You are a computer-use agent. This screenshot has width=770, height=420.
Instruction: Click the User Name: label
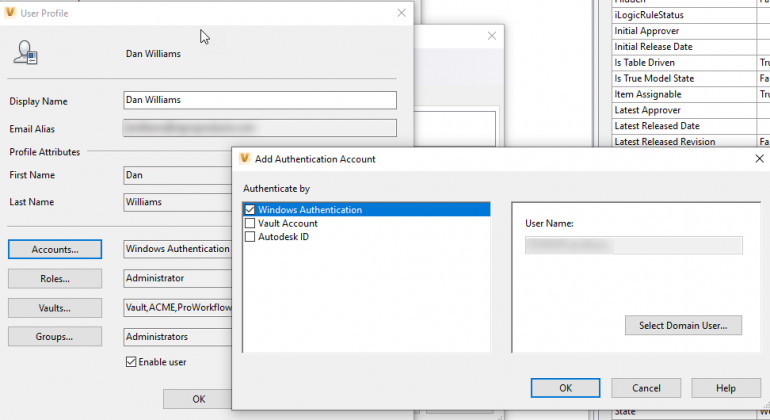coord(549,224)
